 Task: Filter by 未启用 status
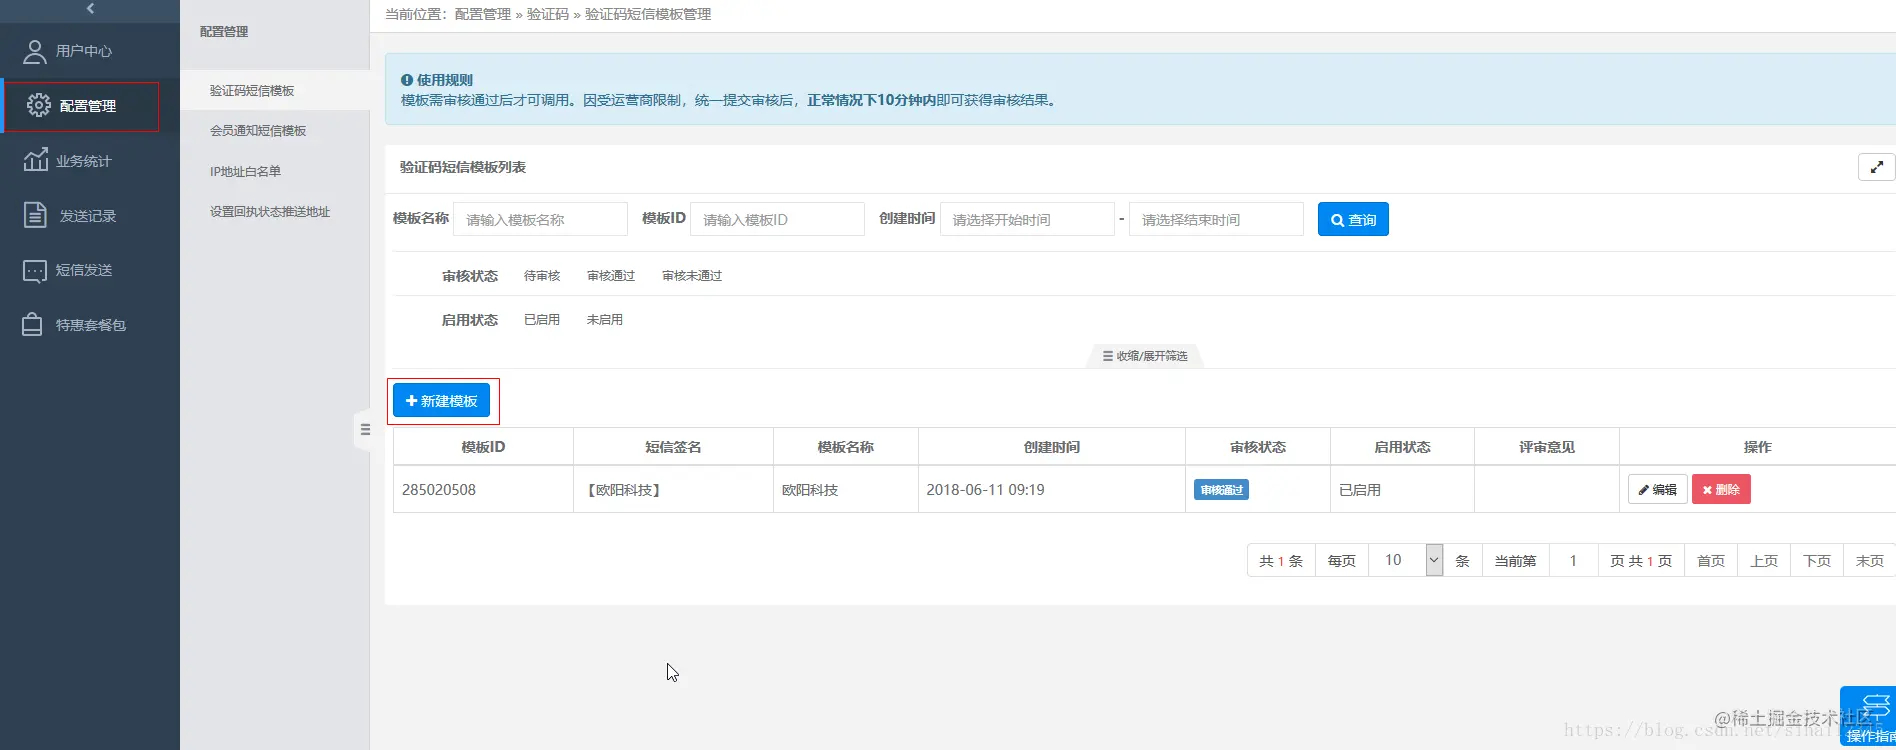pyautogui.click(x=604, y=320)
